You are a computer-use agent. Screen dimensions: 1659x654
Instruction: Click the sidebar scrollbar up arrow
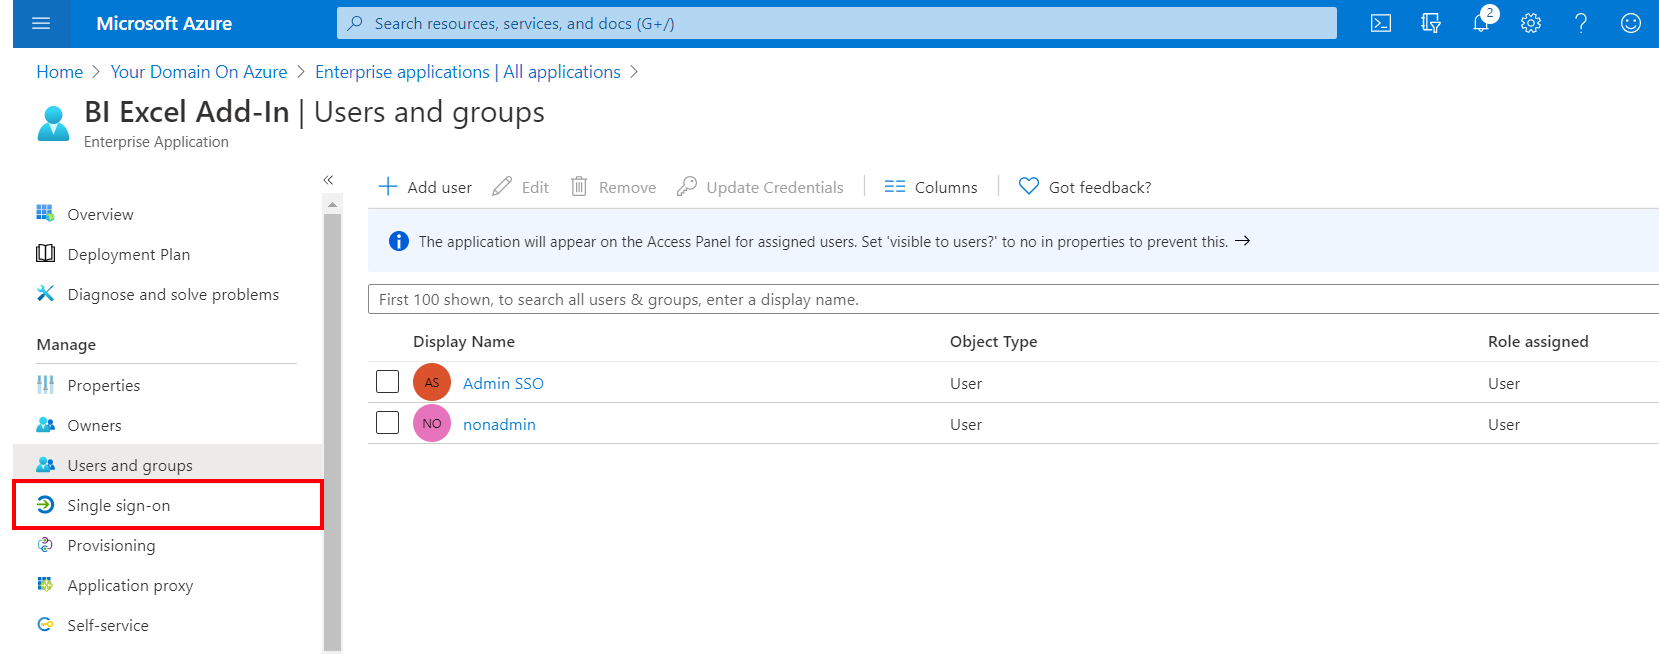tap(333, 204)
